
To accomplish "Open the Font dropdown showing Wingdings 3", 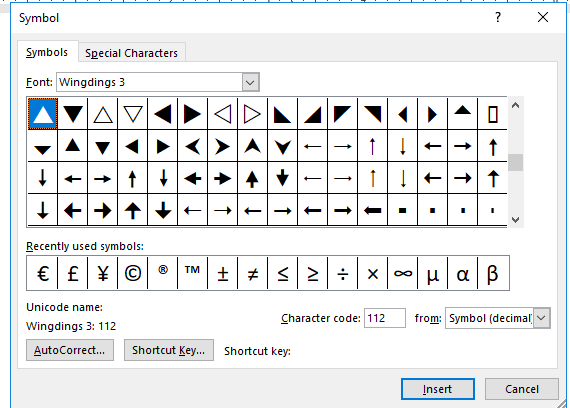I will click(250, 82).
